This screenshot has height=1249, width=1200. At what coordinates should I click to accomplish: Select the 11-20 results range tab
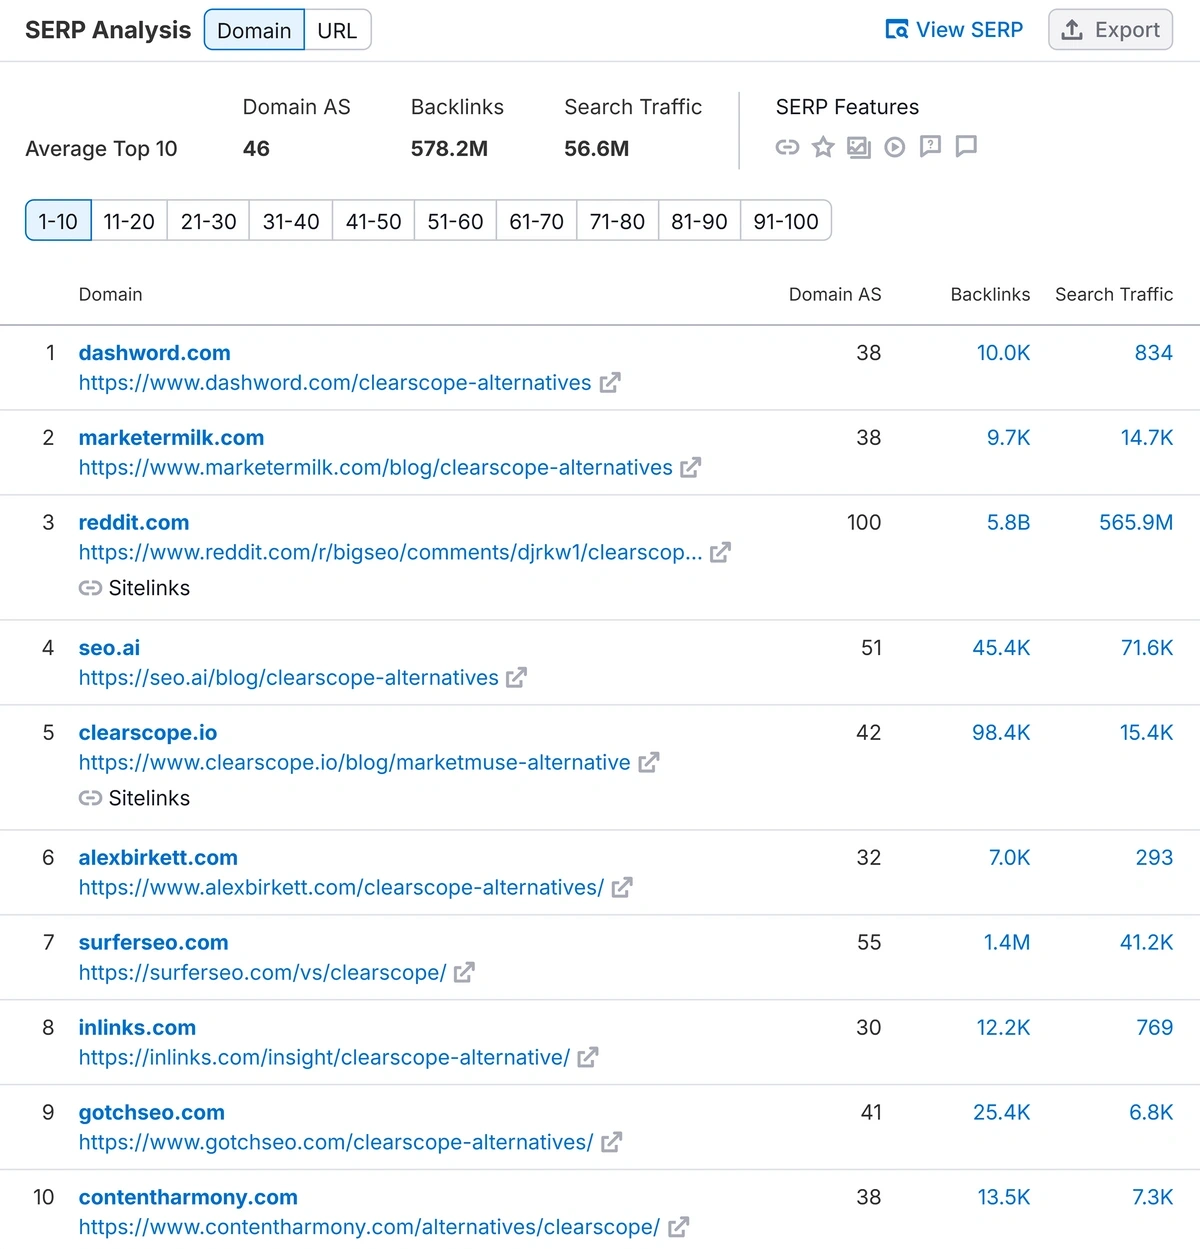129,221
